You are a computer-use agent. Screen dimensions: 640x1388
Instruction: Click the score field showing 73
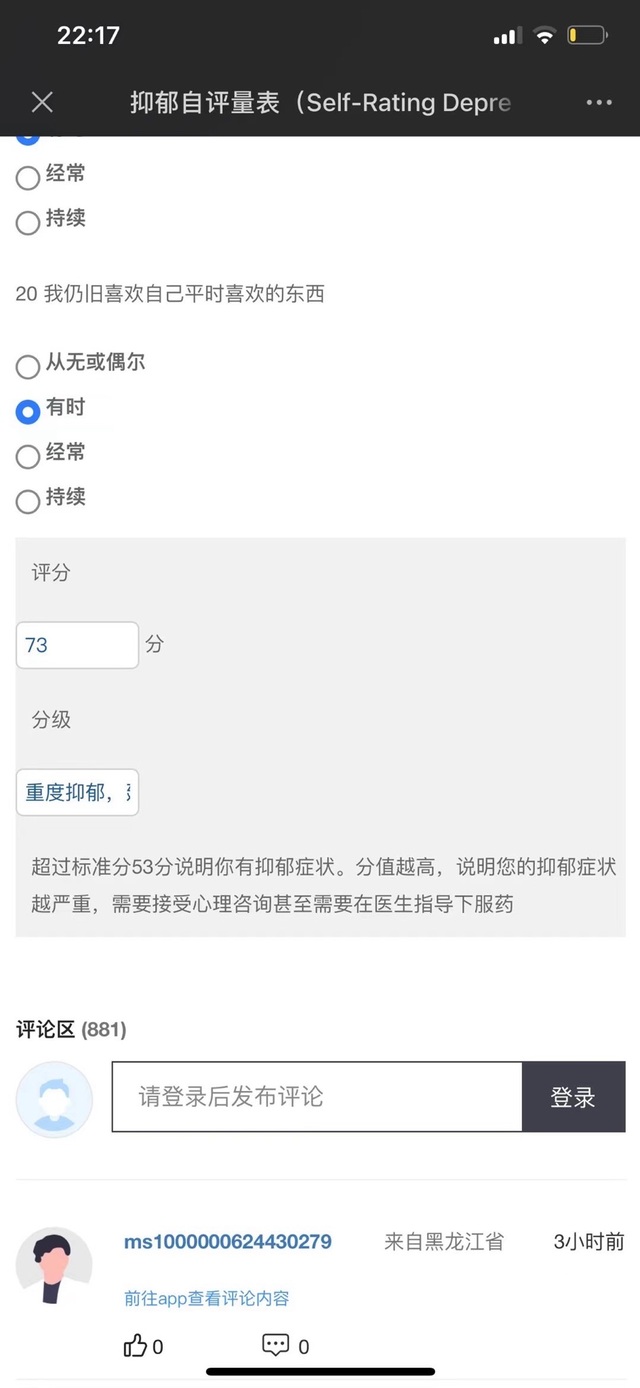77,645
